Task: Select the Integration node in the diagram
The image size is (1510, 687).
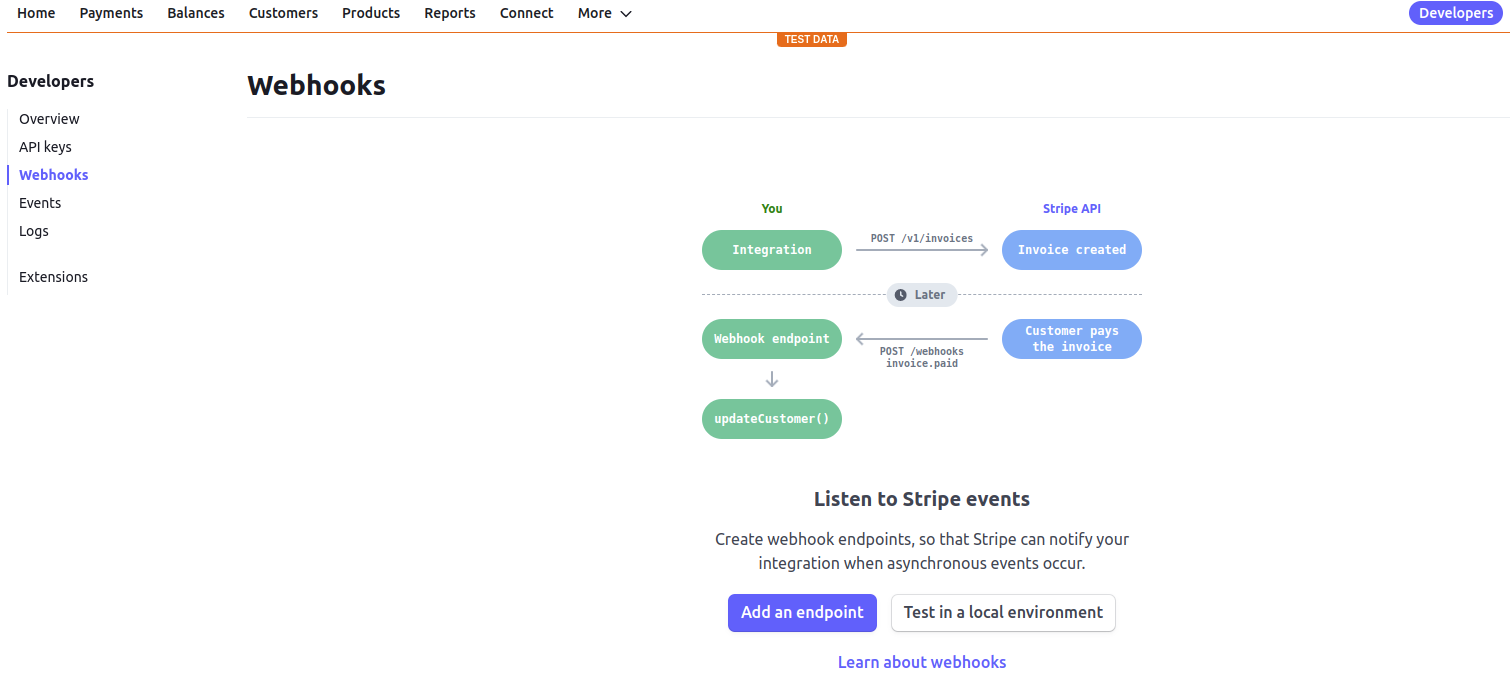Action: coord(771,249)
